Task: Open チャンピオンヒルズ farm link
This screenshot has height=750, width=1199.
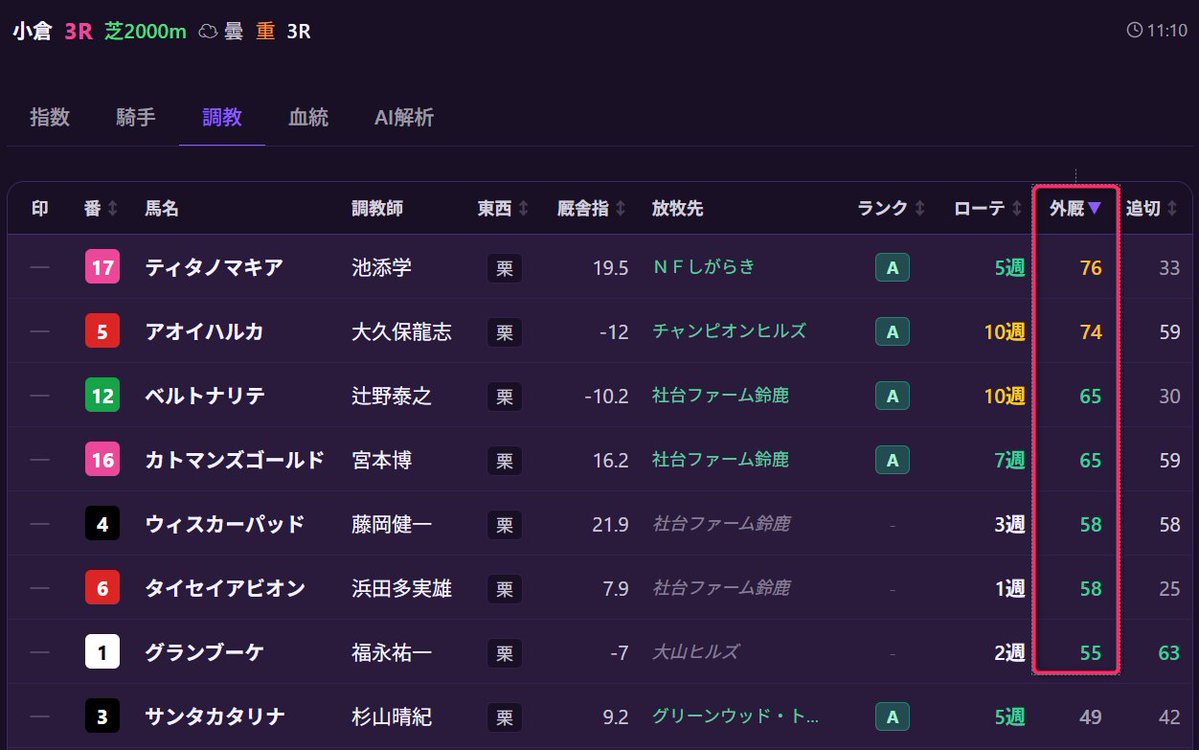Action: [729, 331]
